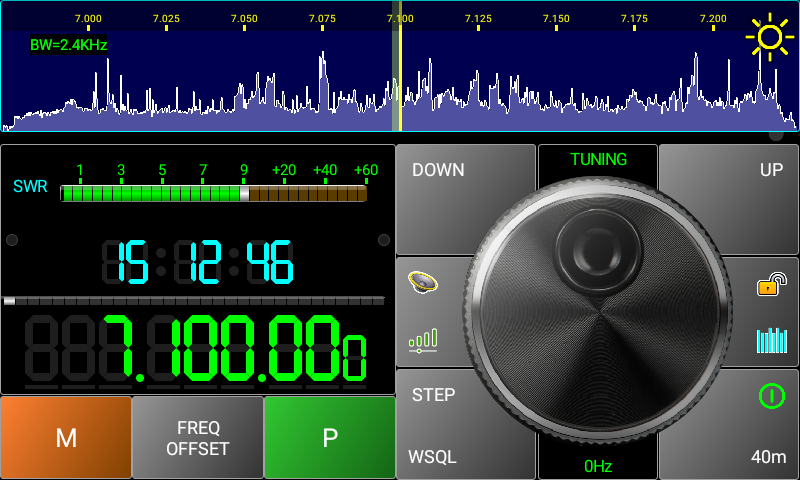Tap the yellow sun brightness icon
The width and height of the screenshot is (800, 480).
coord(768,37)
